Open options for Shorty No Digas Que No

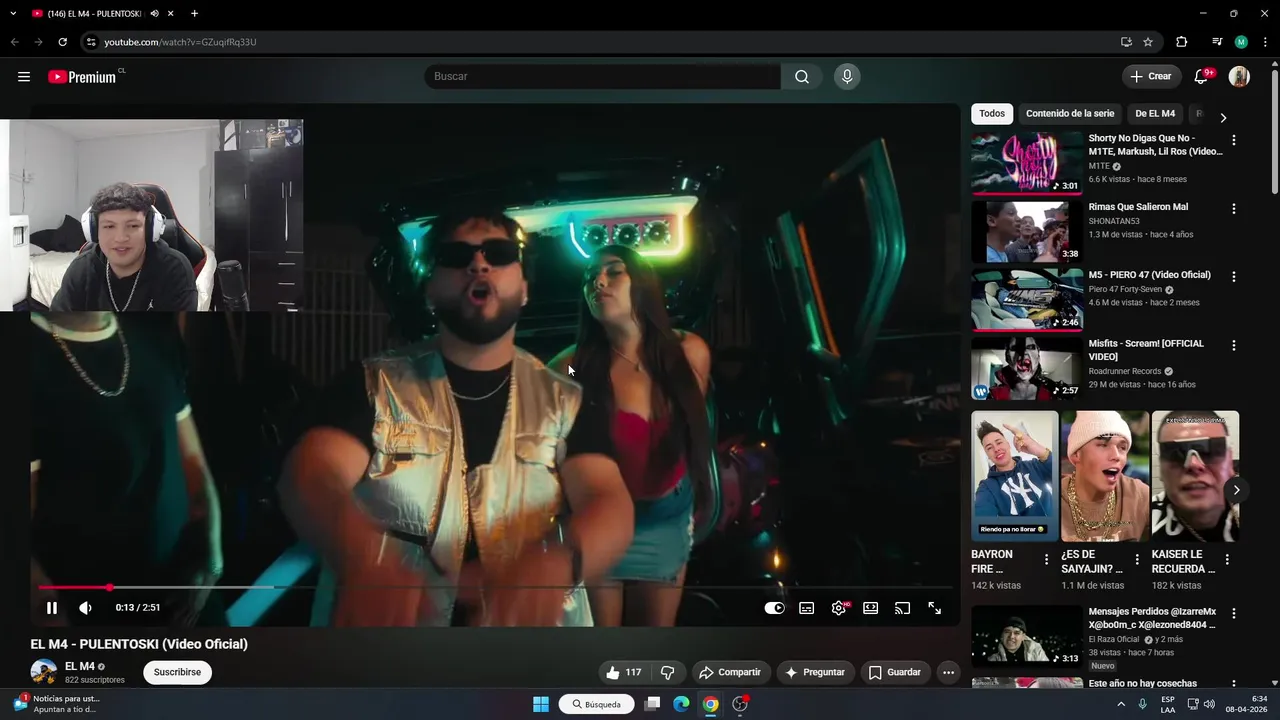point(1233,141)
